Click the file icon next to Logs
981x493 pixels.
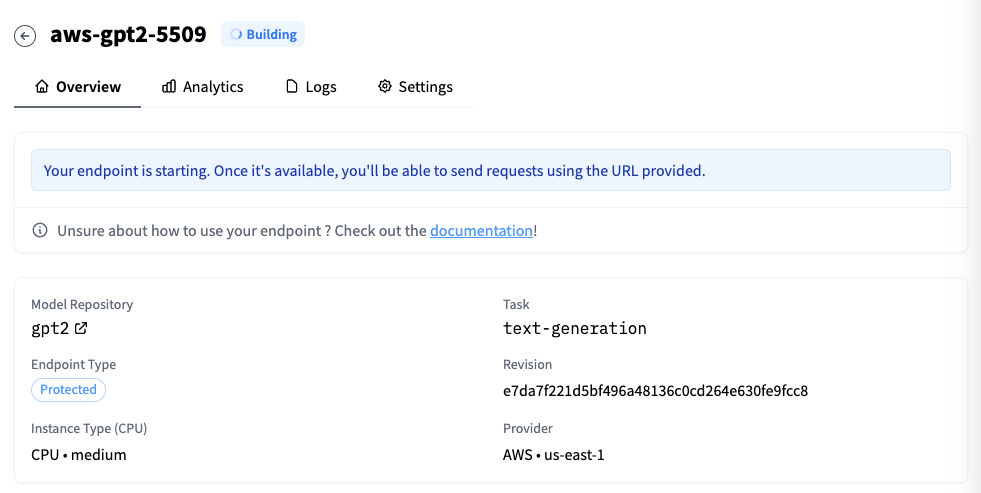(292, 87)
